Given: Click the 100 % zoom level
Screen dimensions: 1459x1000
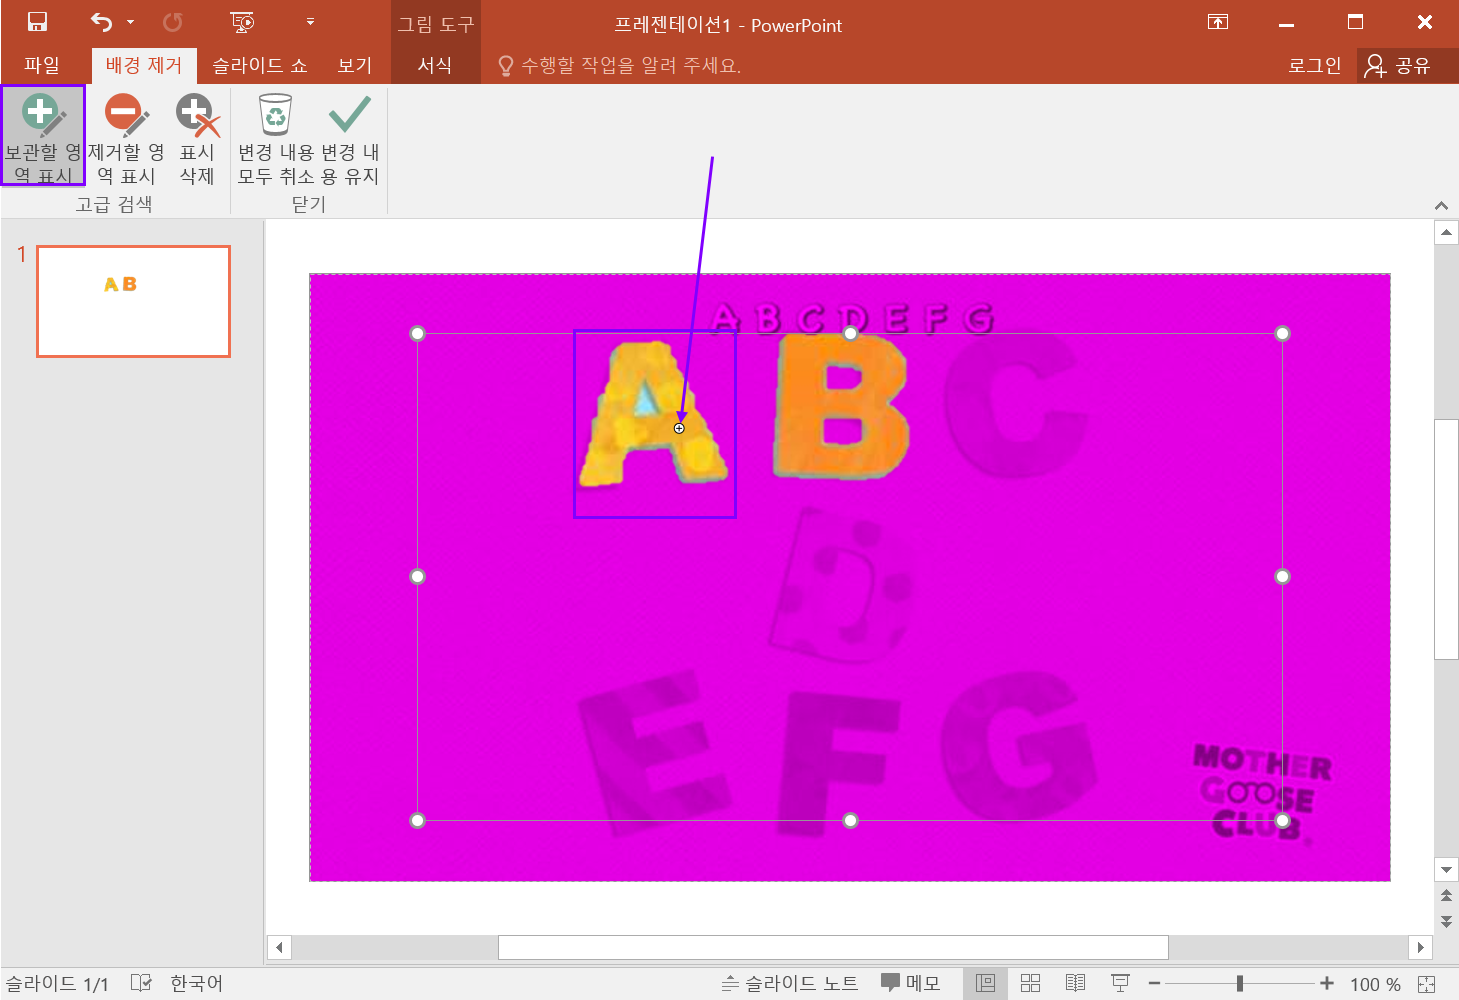Looking at the screenshot, I should click(1375, 984).
